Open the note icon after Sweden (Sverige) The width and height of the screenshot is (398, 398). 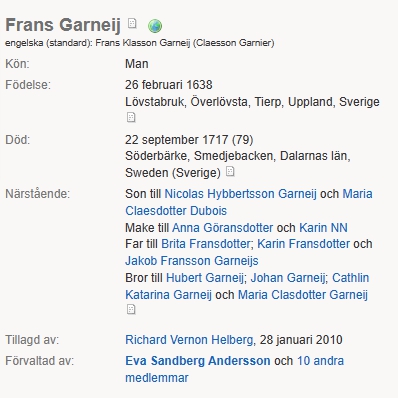pos(230,171)
